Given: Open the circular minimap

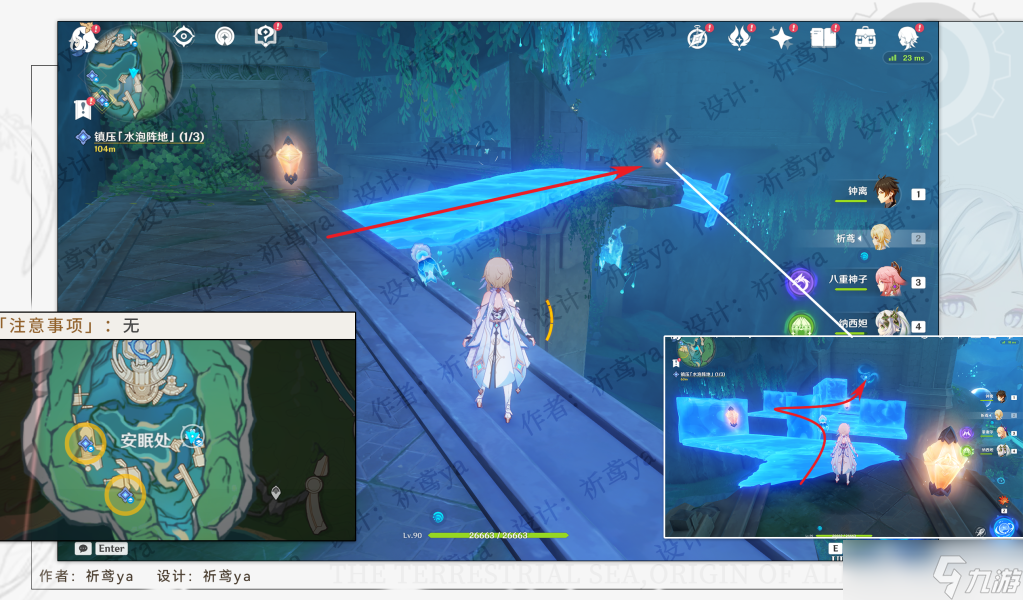Looking at the screenshot, I should click(x=134, y=73).
